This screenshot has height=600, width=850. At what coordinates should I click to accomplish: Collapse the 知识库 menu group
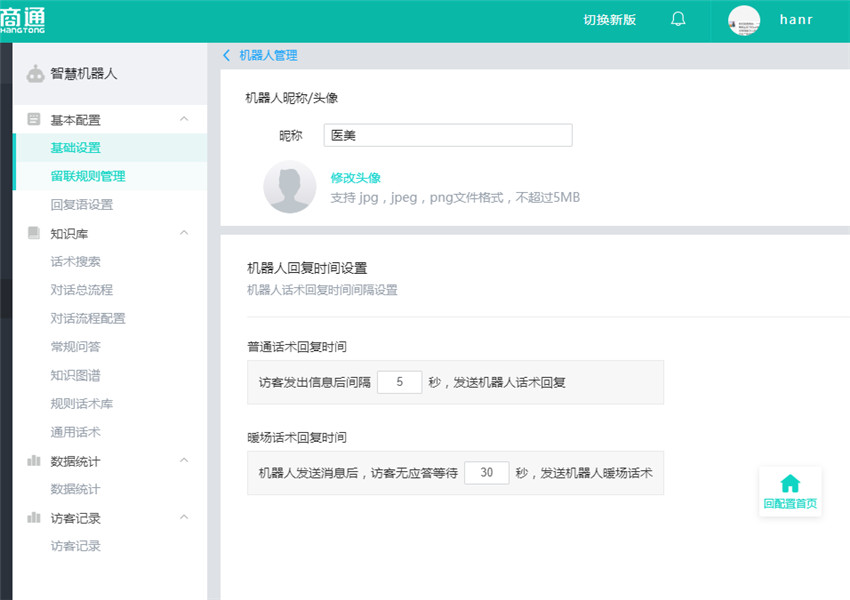pyautogui.click(x=184, y=234)
